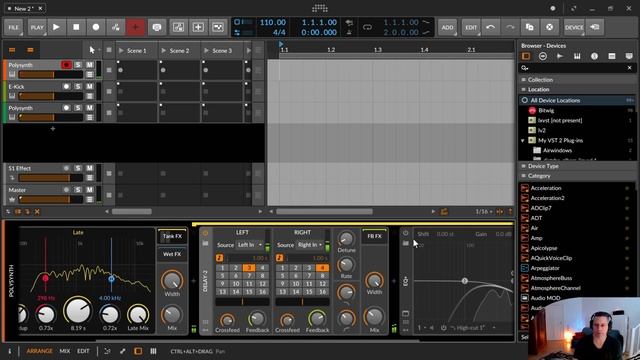Open the Tank FX chain
Viewport: 640px width, 360px height.
[x=172, y=236]
